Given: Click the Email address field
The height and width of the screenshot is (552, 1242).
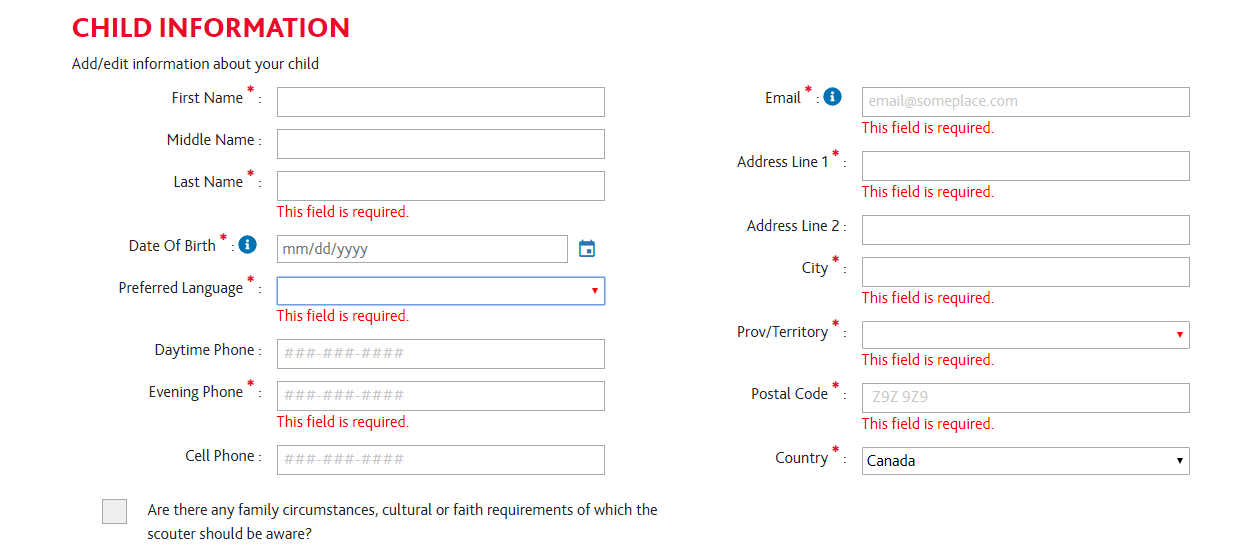Looking at the screenshot, I should coord(1026,102).
